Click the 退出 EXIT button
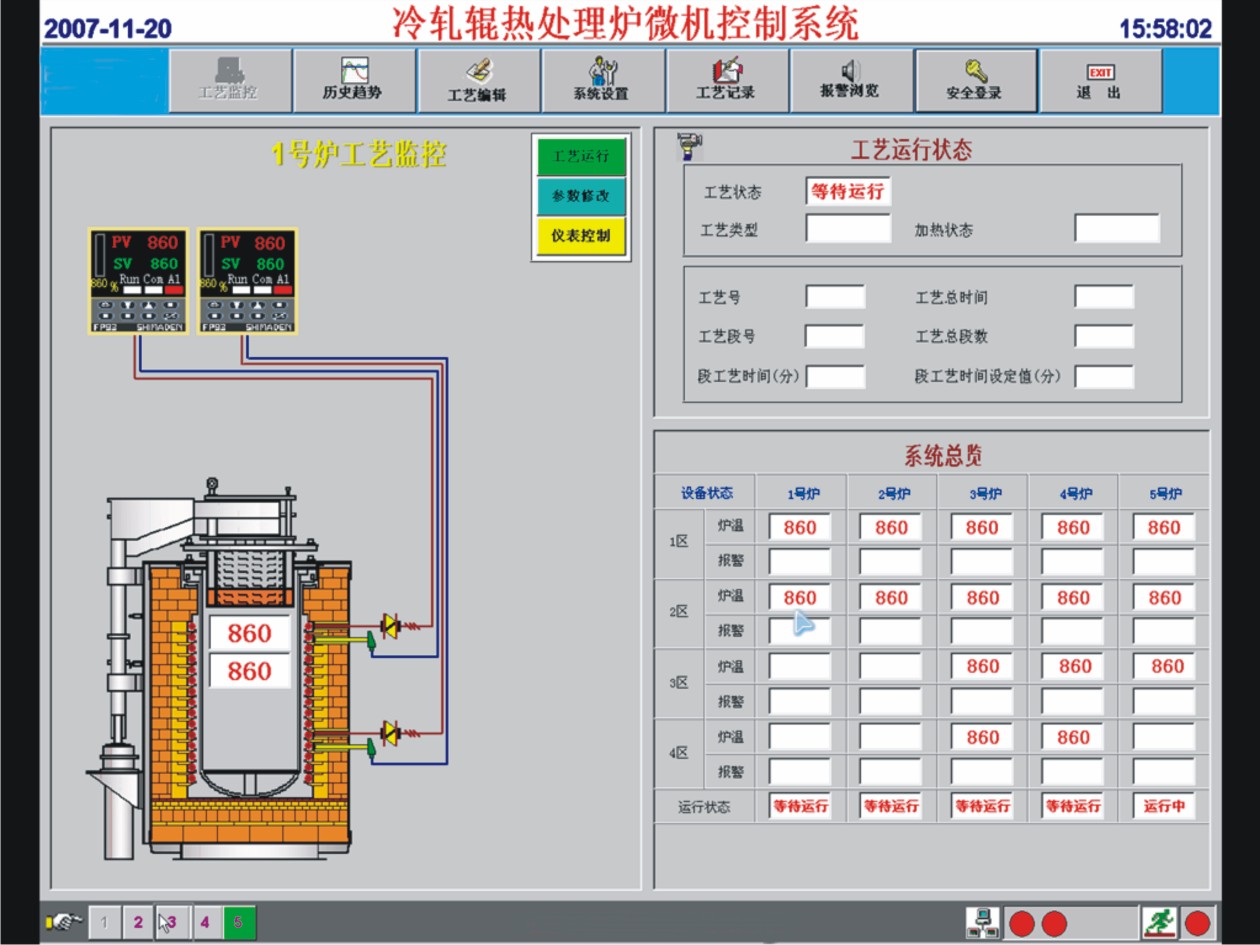The width and height of the screenshot is (1260, 945). (x=1100, y=81)
